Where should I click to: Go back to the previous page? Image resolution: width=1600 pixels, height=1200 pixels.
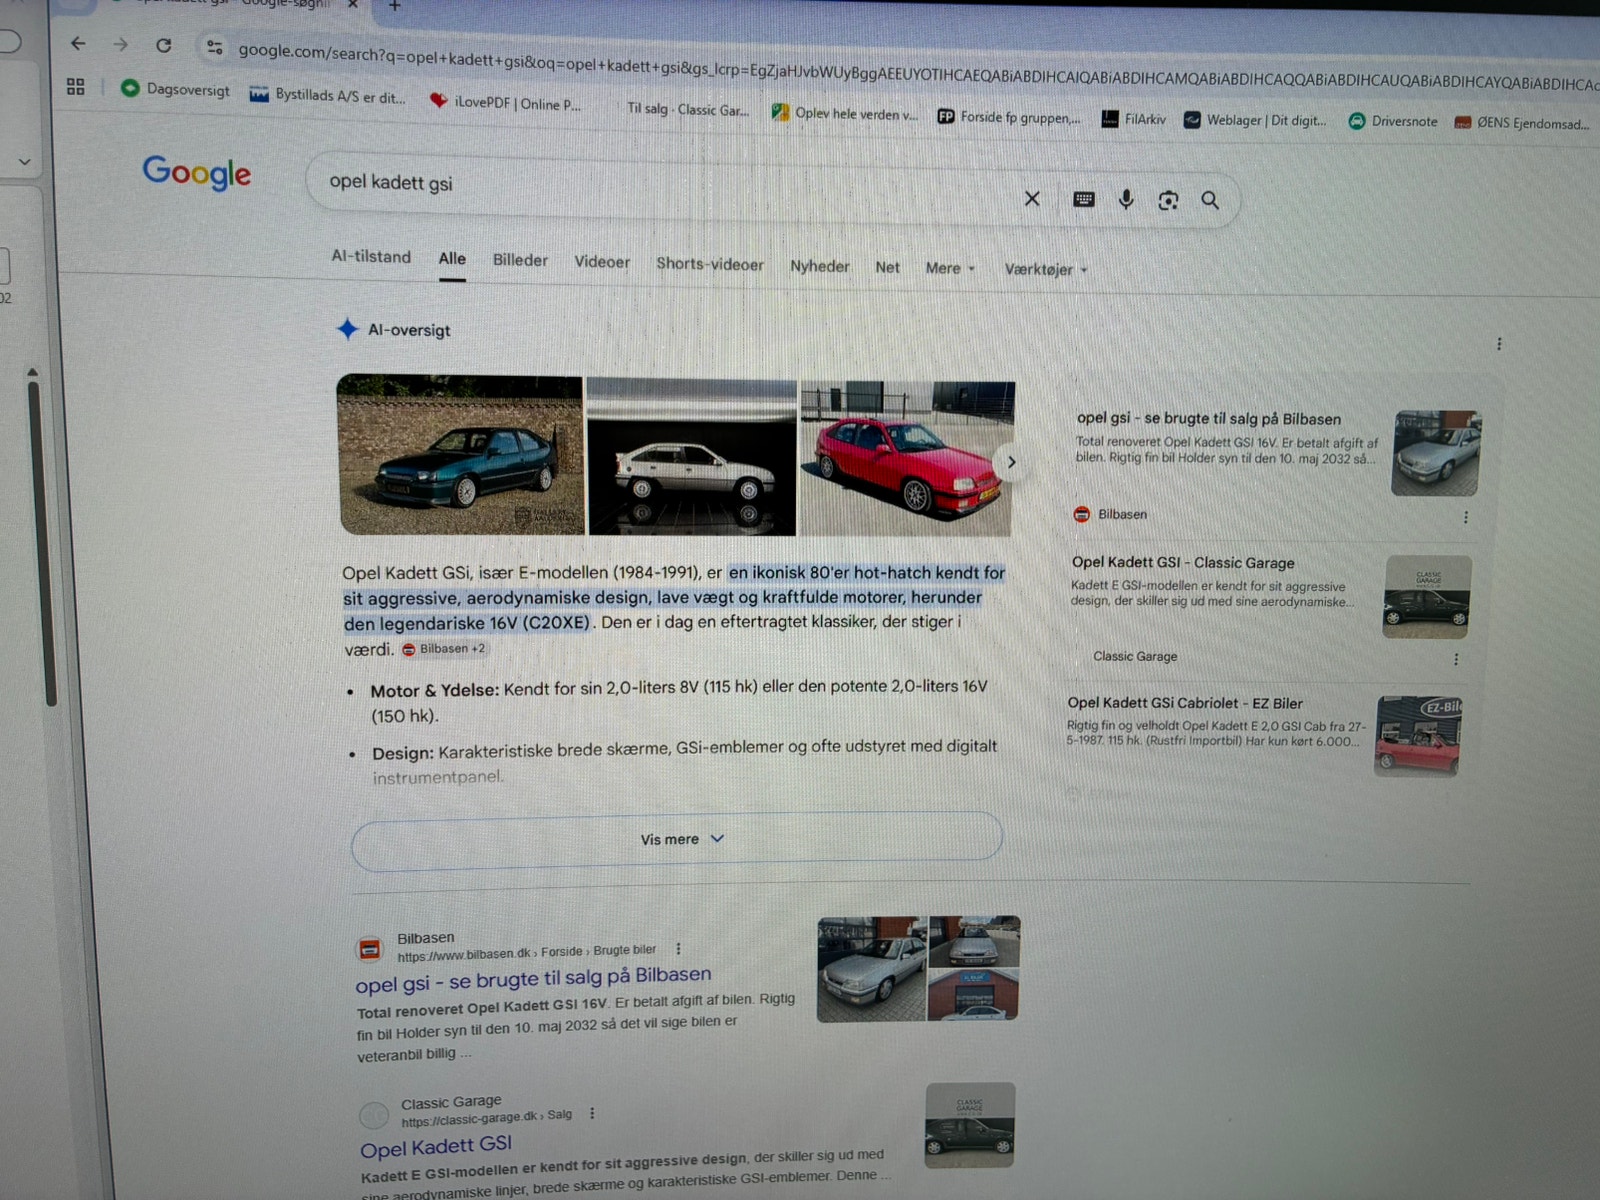pos(78,43)
